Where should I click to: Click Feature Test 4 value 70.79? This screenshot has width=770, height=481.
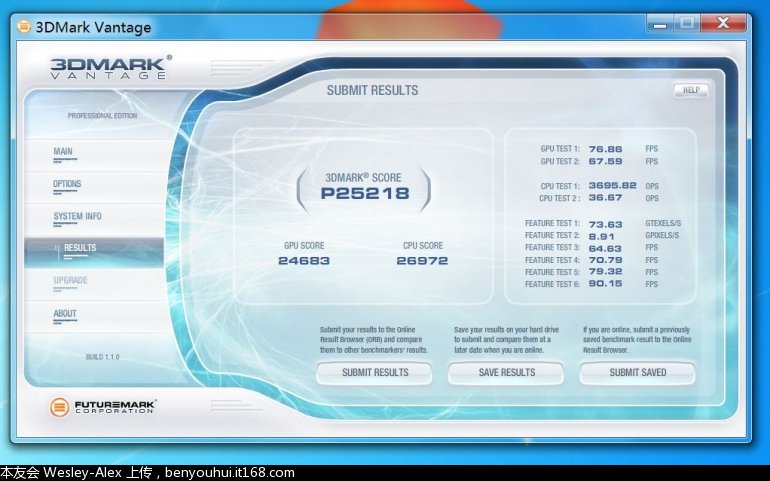click(x=605, y=260)
